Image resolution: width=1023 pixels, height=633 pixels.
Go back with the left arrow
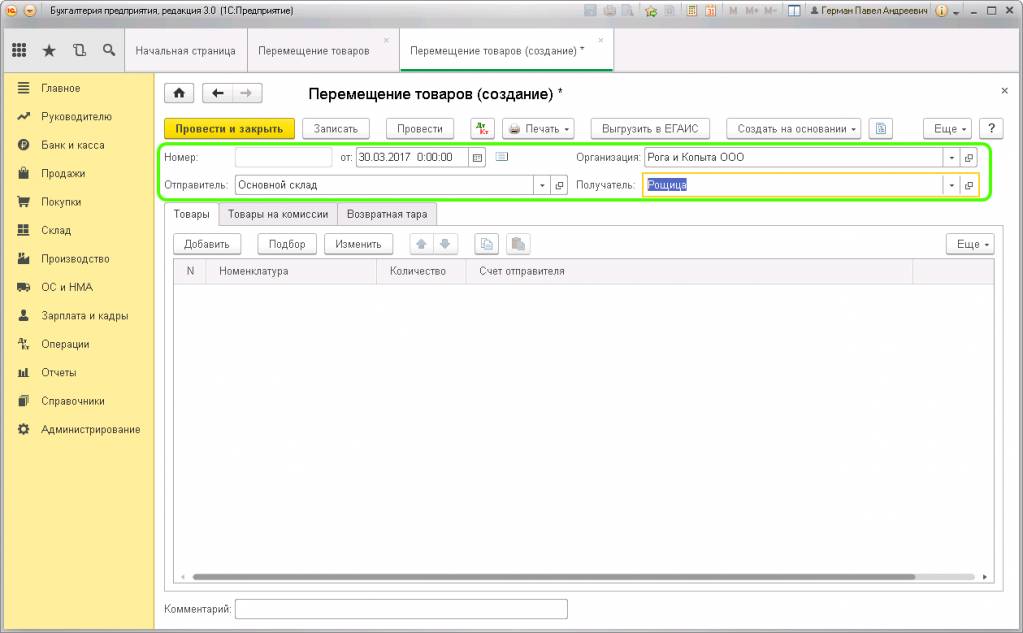pos(217,93)
